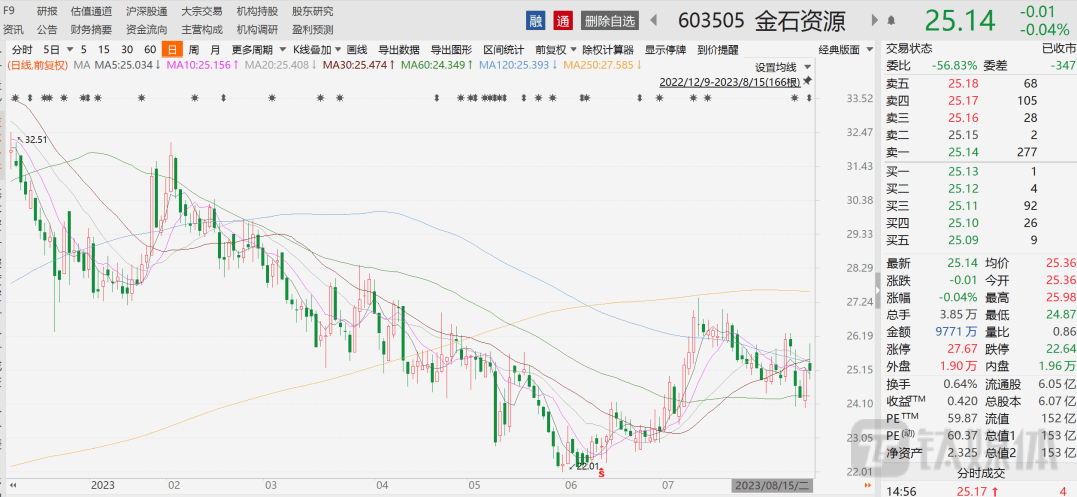Open the K线叠加 overlay dropdown
The width and height of the screenshot is (1077, 497).
(x=316, y=49)
